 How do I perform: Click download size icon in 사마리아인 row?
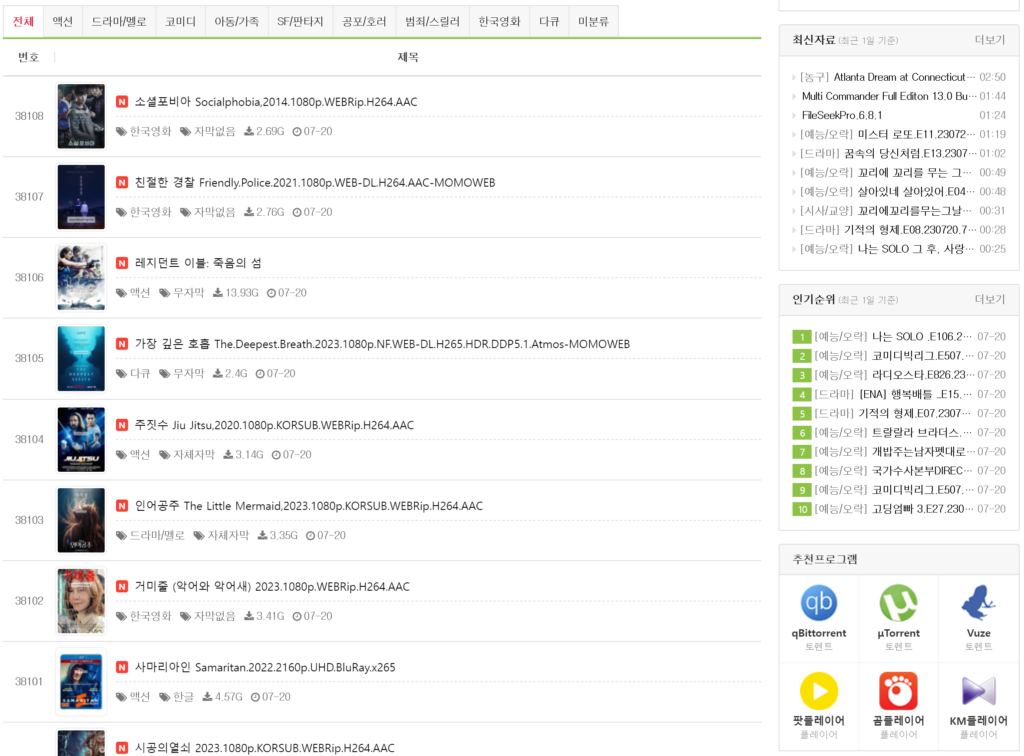pos(207,697)
